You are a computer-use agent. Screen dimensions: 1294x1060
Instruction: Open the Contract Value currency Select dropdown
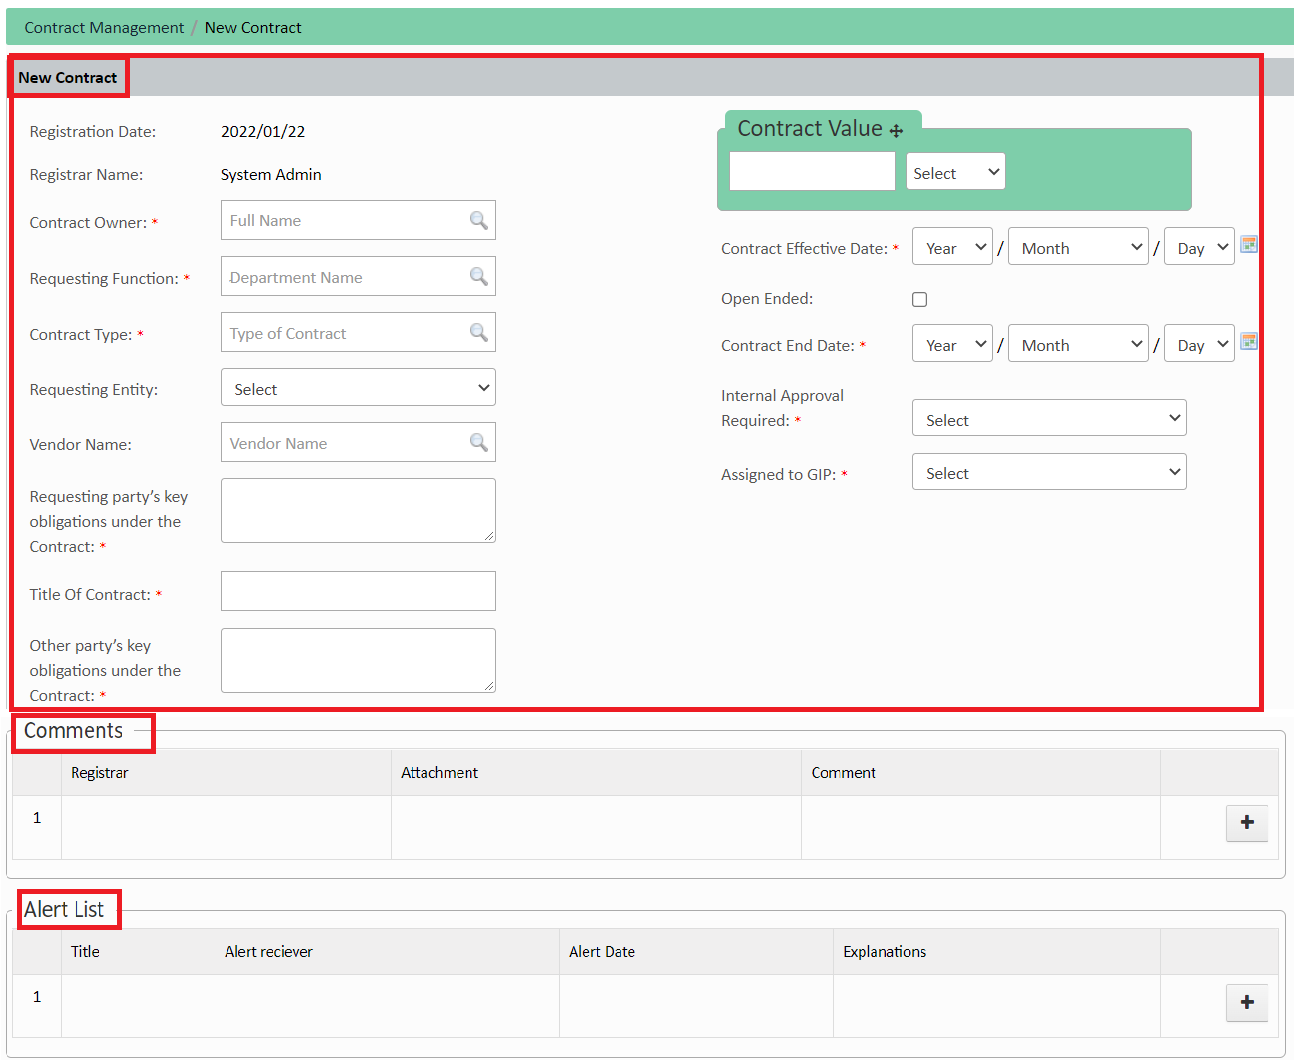tap(955, 171)
